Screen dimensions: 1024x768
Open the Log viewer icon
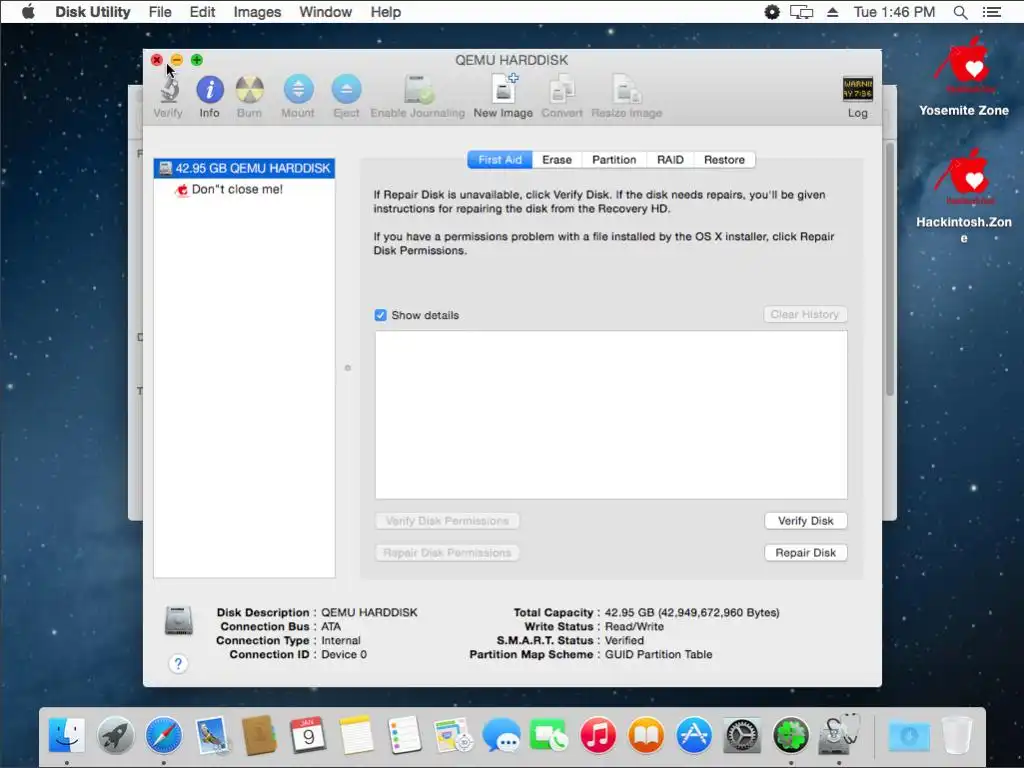(x=857, y=89)
